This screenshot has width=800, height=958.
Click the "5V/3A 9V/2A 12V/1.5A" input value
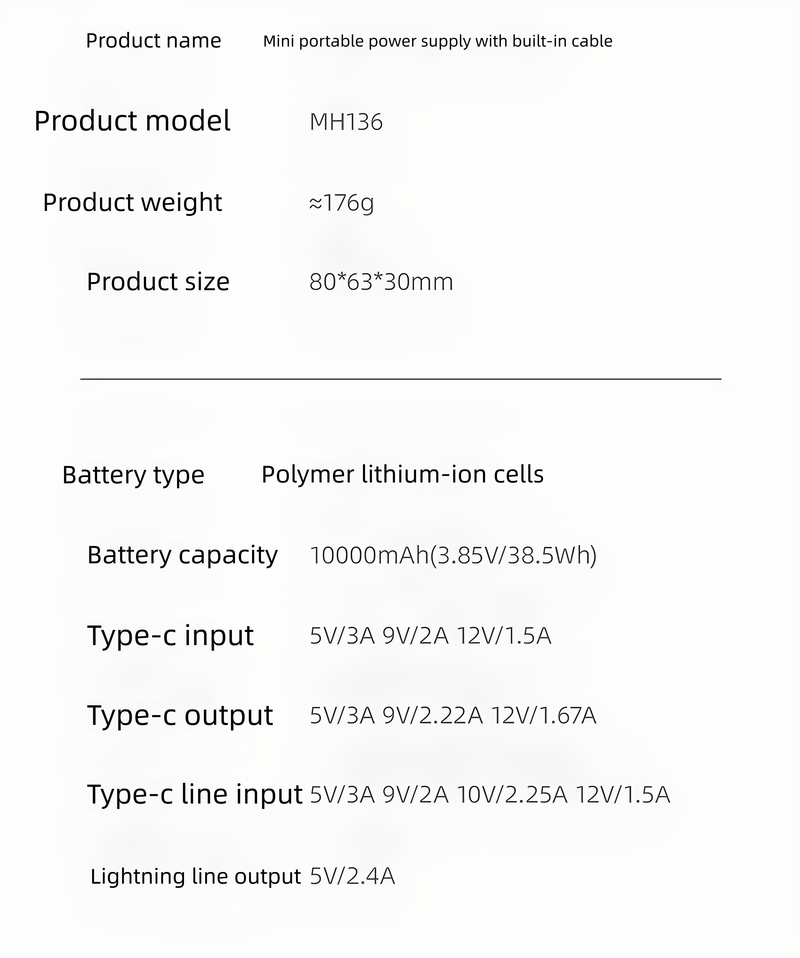430,636
